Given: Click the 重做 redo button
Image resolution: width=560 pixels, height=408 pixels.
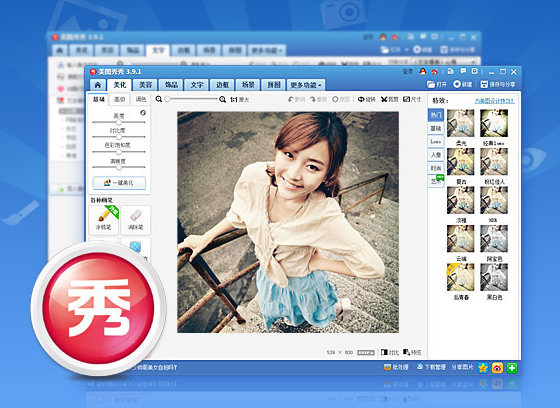Looking at the screenshot, I should click(x=318, y=99).
